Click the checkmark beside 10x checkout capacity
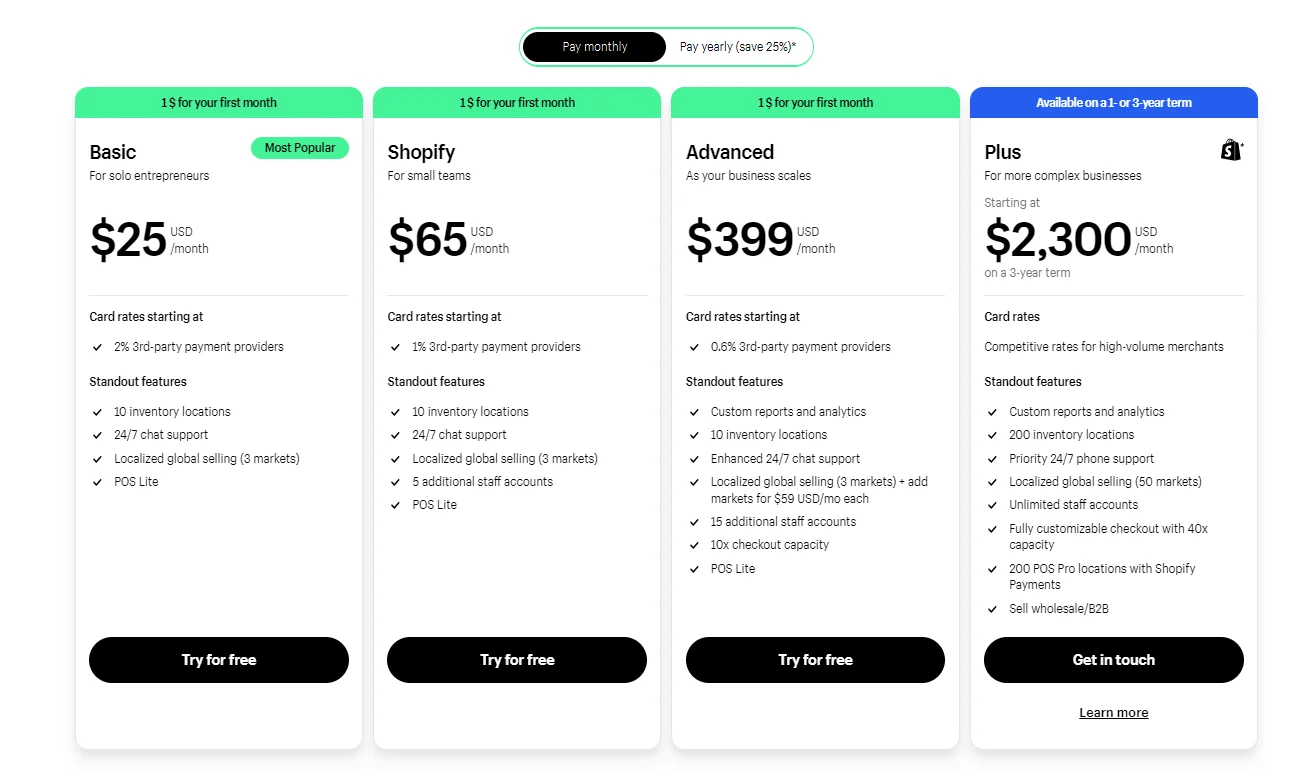Image resolution: width=1311 pixels, height=772 pixels. point(694,545)
